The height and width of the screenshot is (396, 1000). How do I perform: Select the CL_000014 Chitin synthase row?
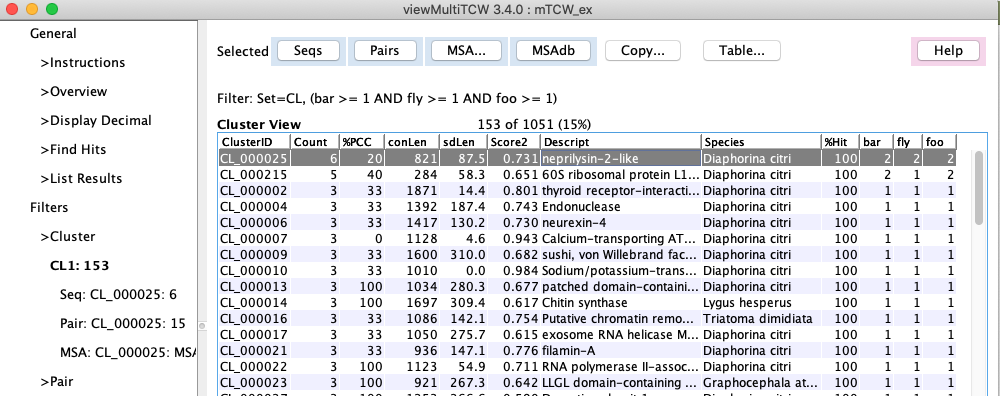click(x=587, y=303)
